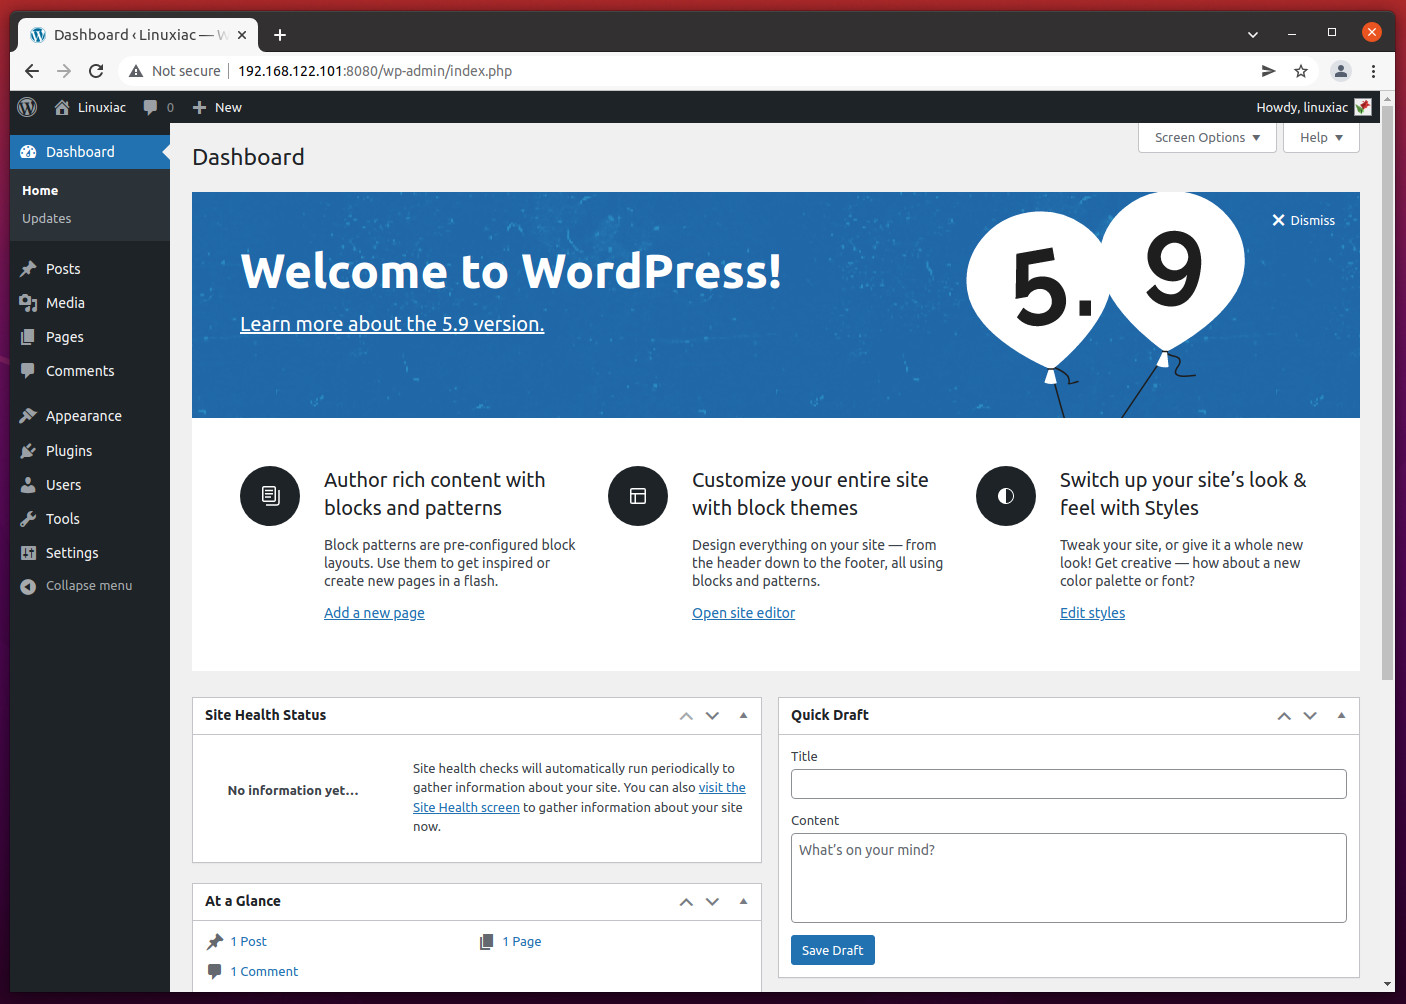
Task: Click the Plugins plug icon
Action: (28, 451)
